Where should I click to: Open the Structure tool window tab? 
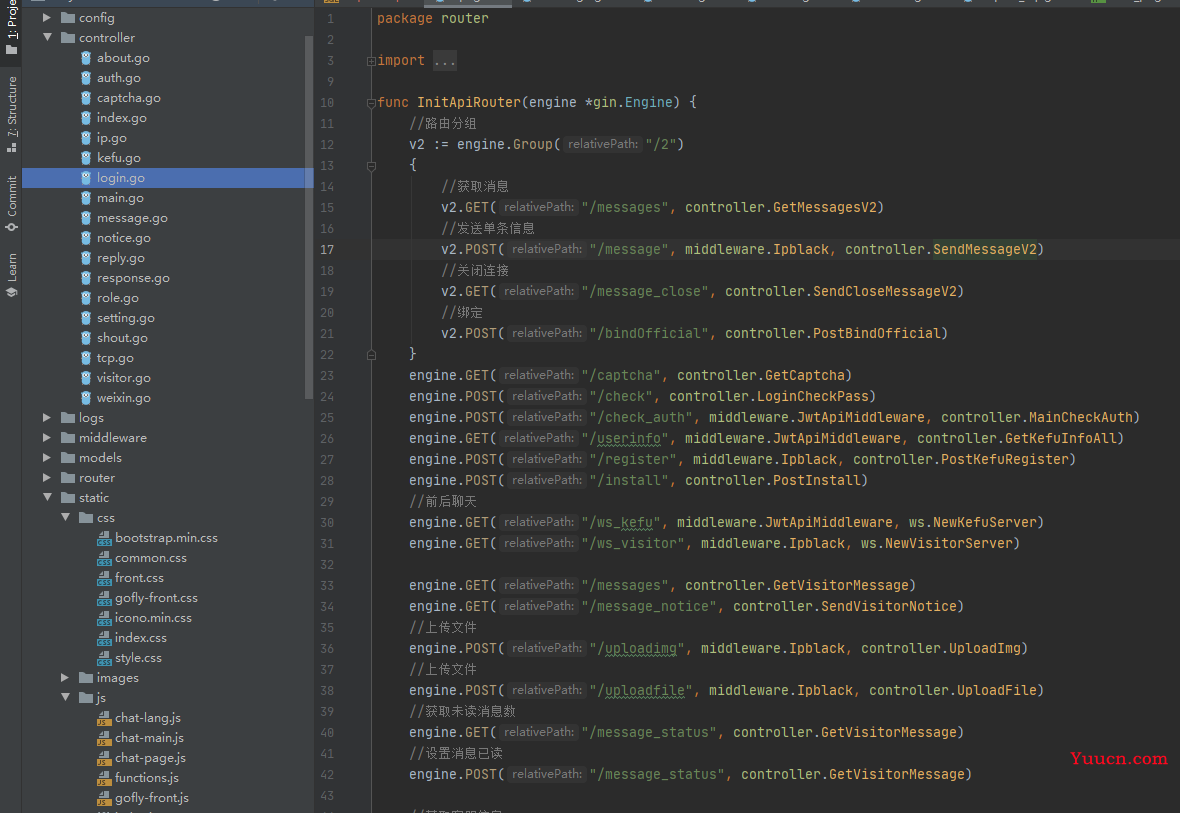(x=11, y=113)
